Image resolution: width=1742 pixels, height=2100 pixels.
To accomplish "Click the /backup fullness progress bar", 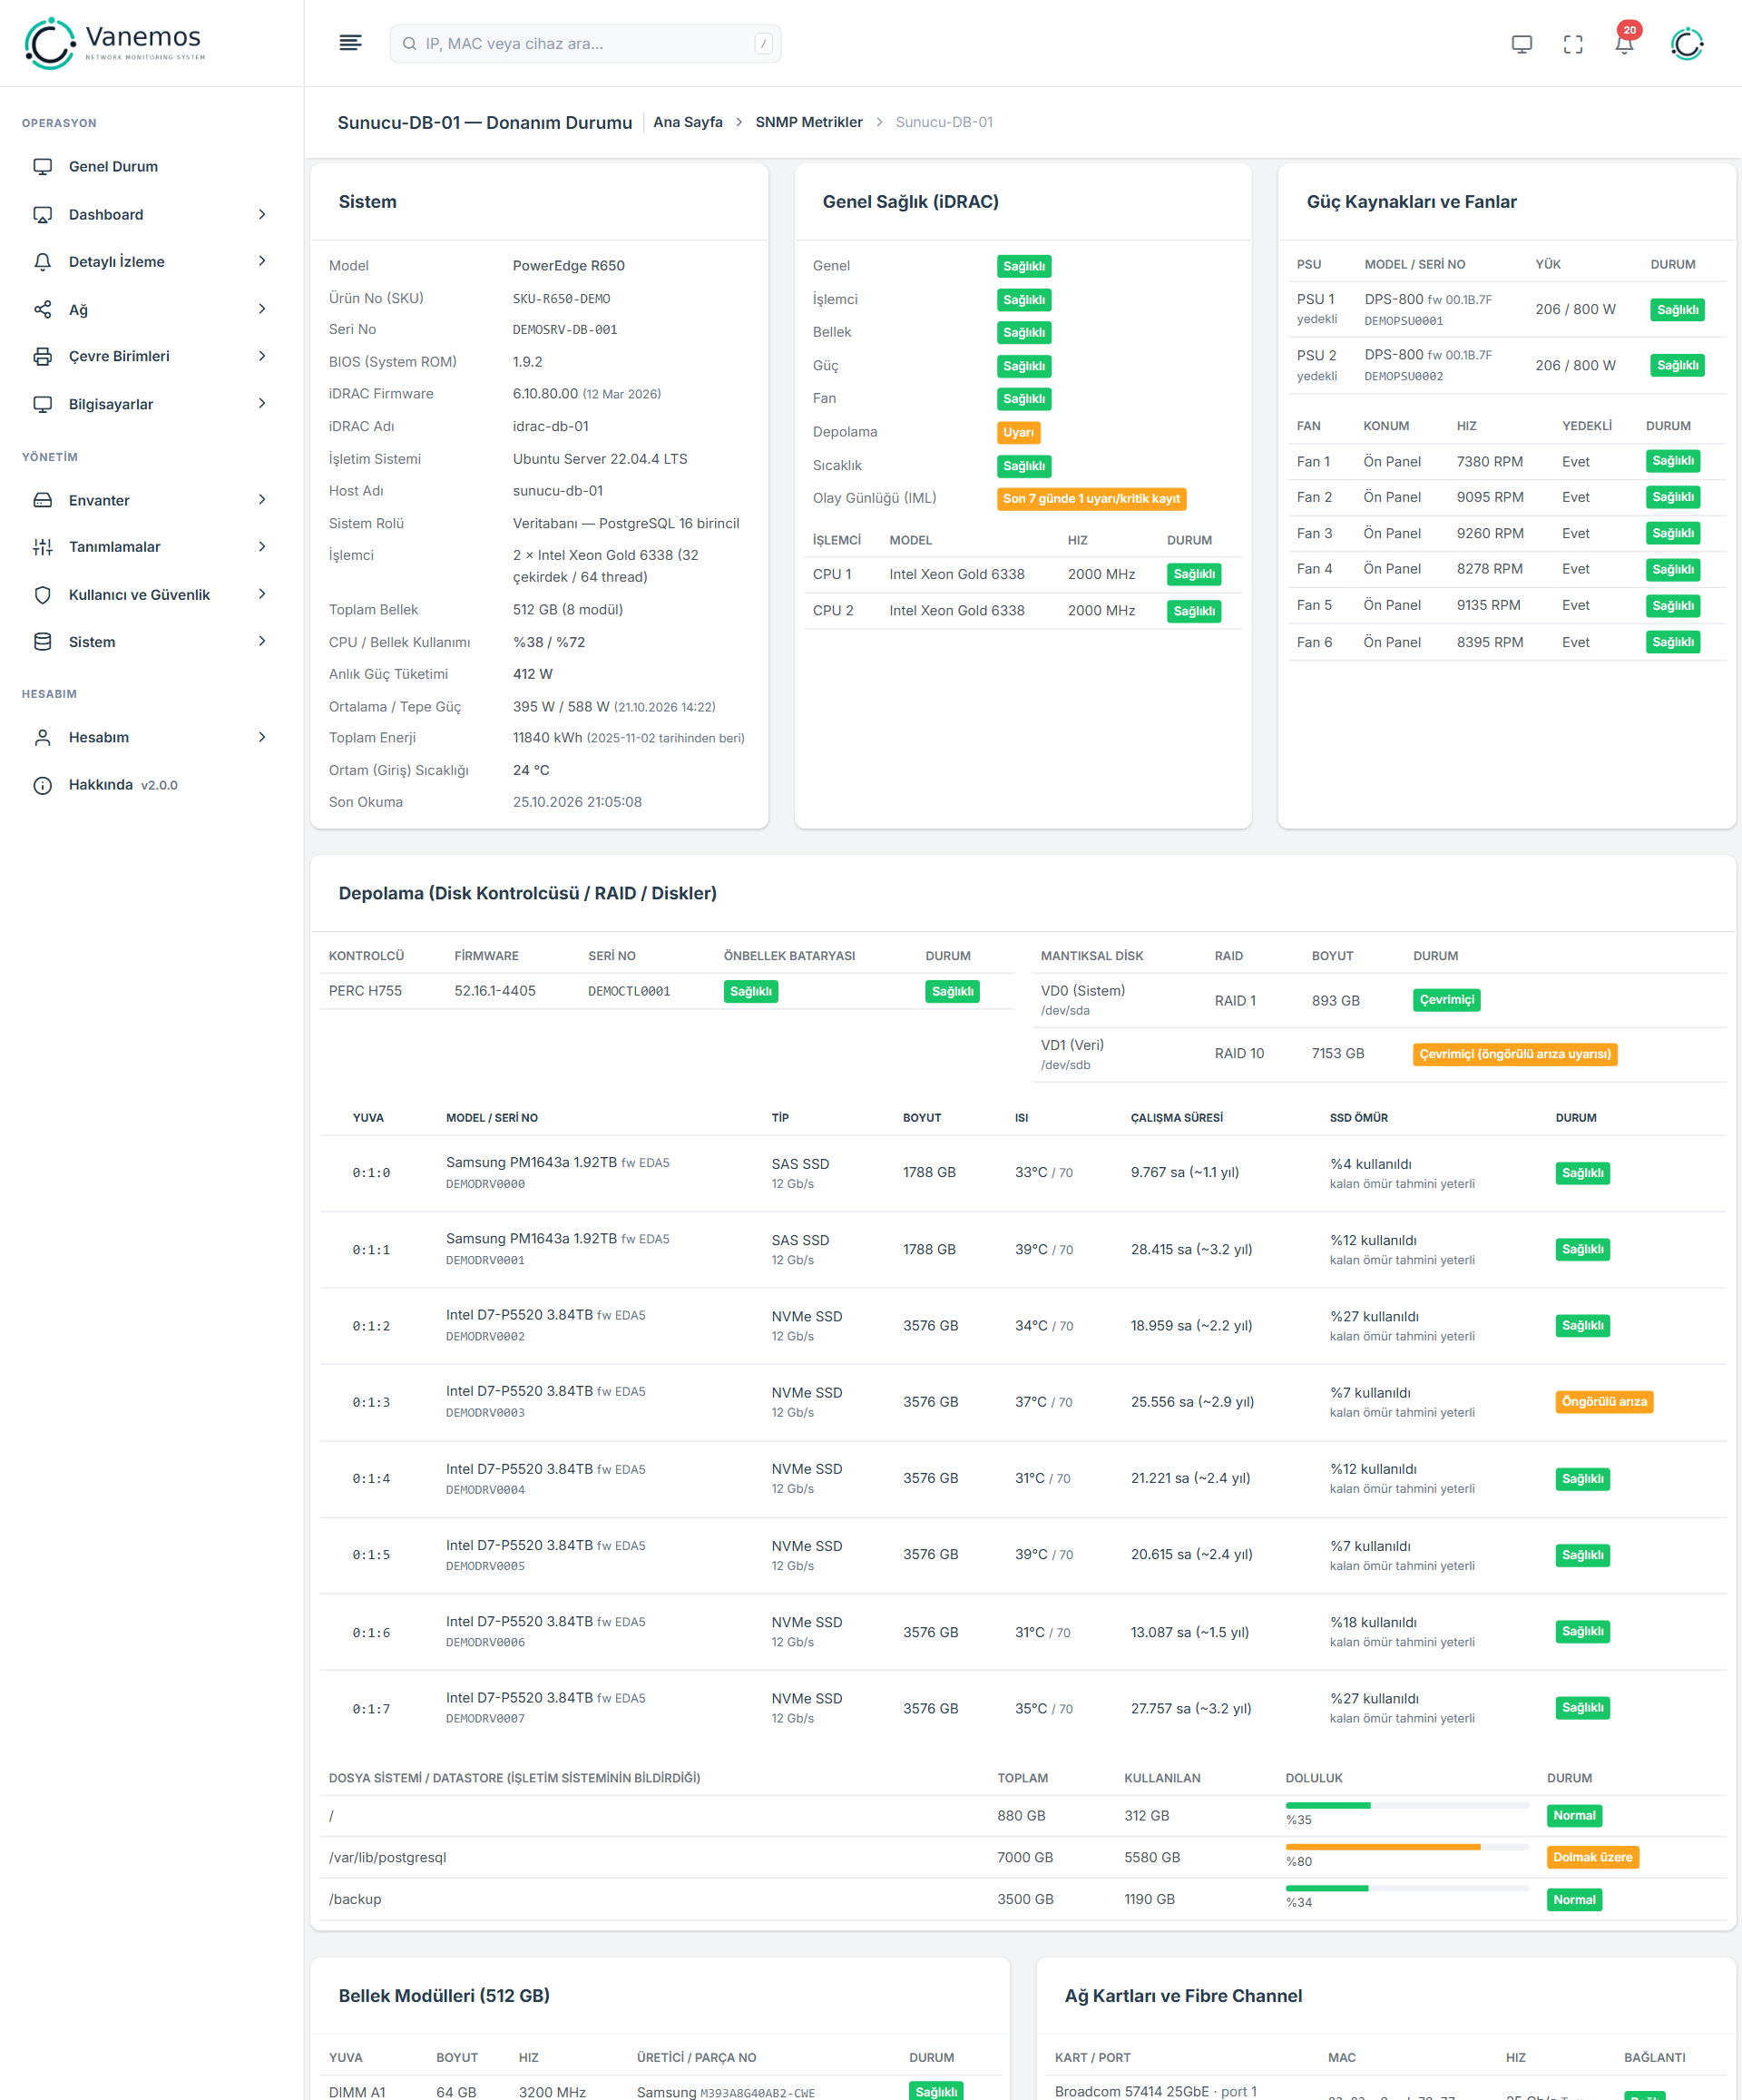I will coord(1407,1889).
